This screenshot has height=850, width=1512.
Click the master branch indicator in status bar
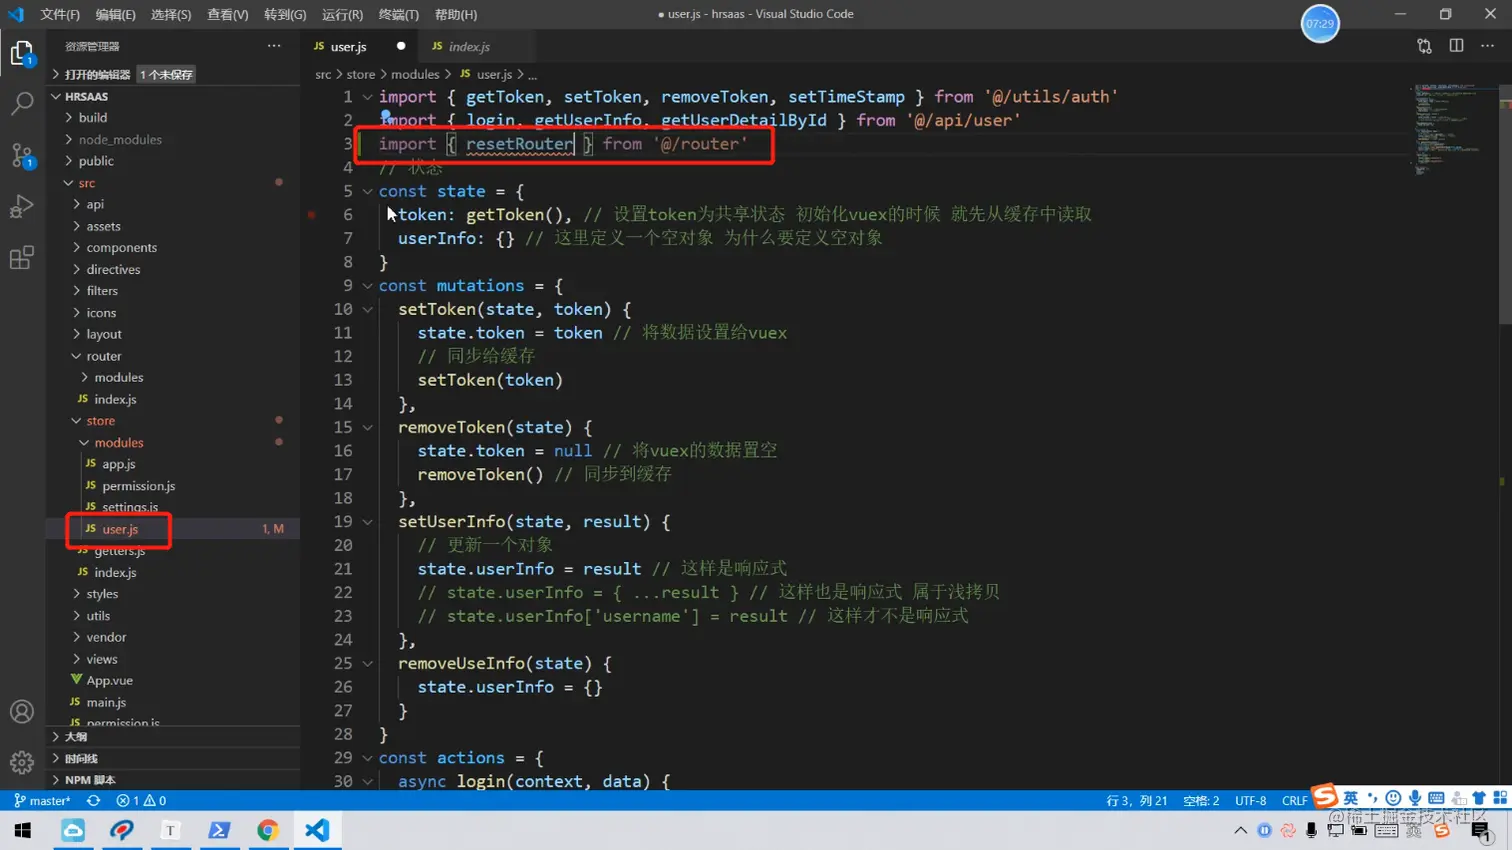(x=42, y=801)
